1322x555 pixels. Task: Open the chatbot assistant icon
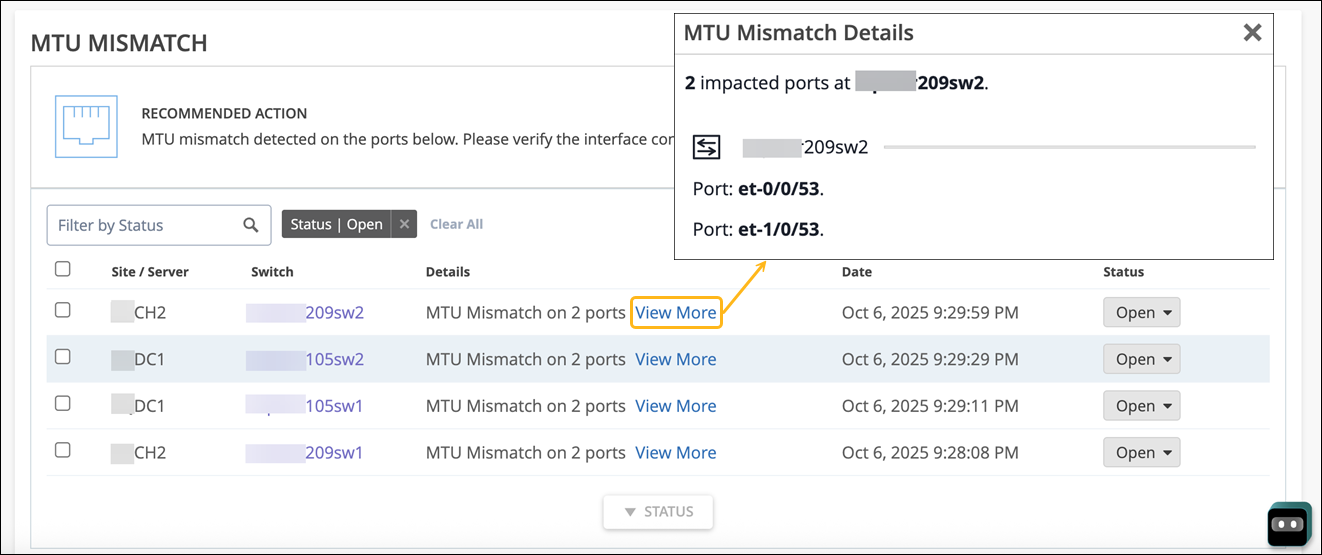point(1288,524)
